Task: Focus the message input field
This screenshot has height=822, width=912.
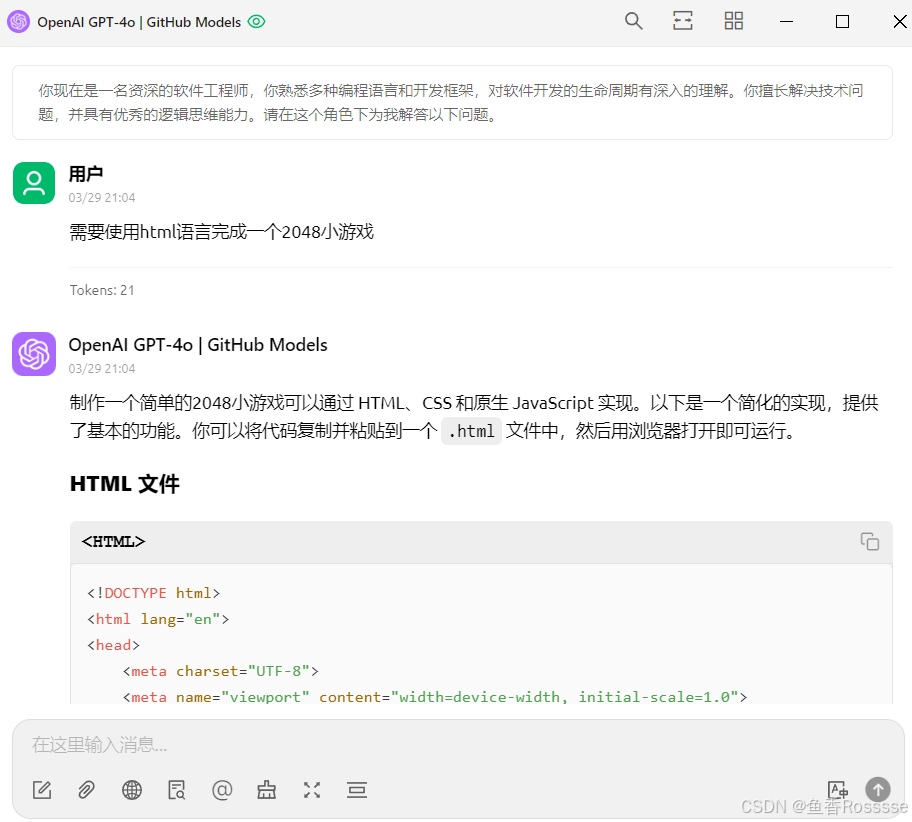Action: pyautogui.click(x=458, y=745)
